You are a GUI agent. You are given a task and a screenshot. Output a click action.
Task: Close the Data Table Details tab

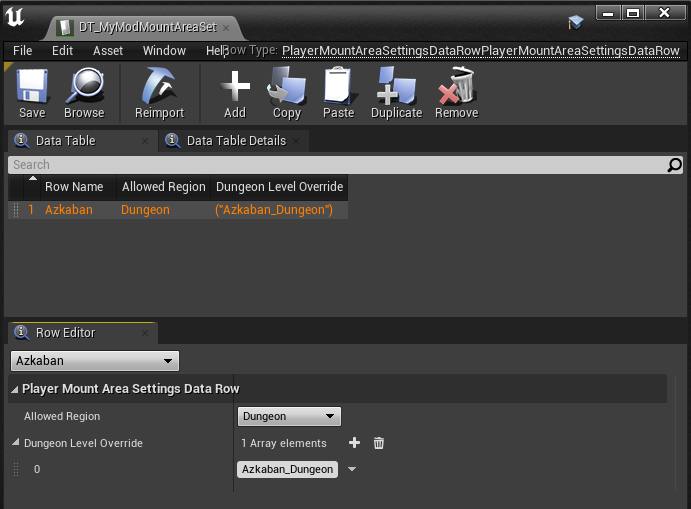pyautogui.click(x=296, y=141)
